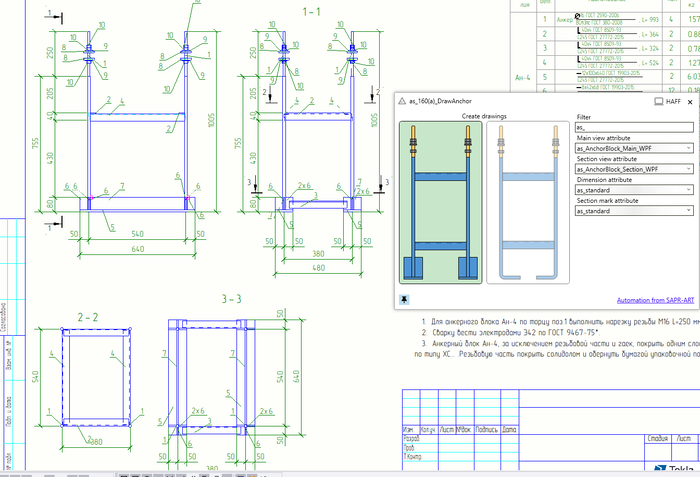Focus the Filter text field
The image size is (700, 477).
click(632, 127)
